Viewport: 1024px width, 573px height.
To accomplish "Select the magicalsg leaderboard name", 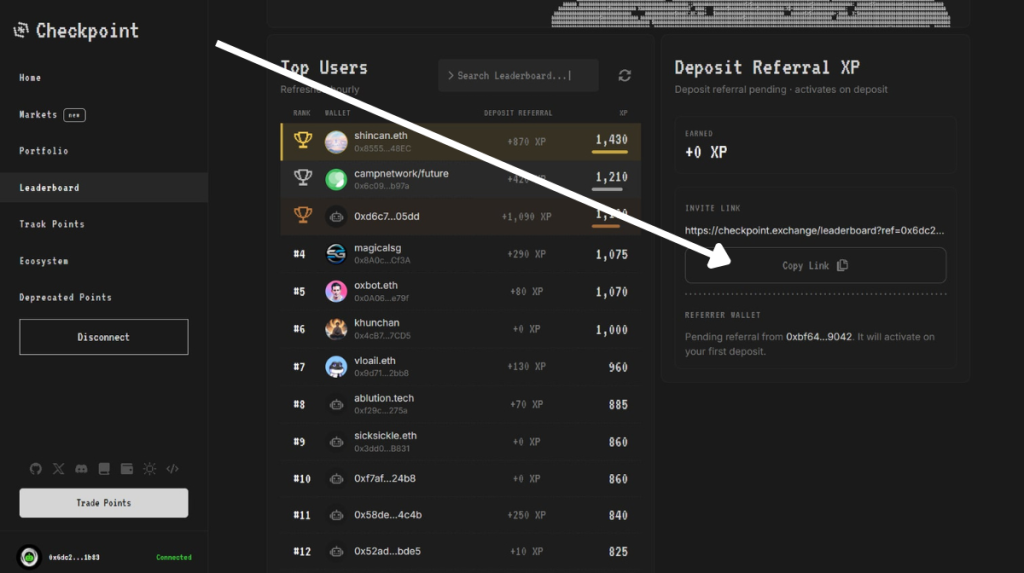I will pos(377,248).
